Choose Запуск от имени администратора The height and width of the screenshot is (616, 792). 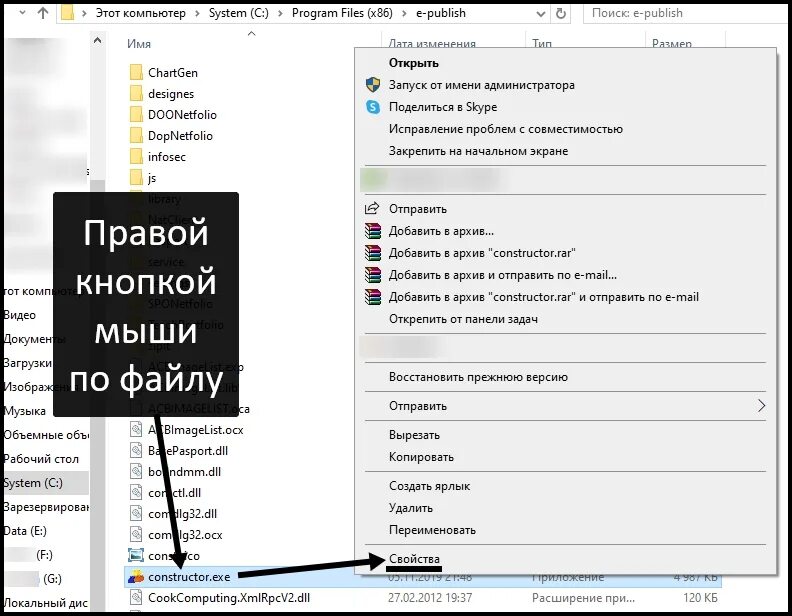pos(482,85)
